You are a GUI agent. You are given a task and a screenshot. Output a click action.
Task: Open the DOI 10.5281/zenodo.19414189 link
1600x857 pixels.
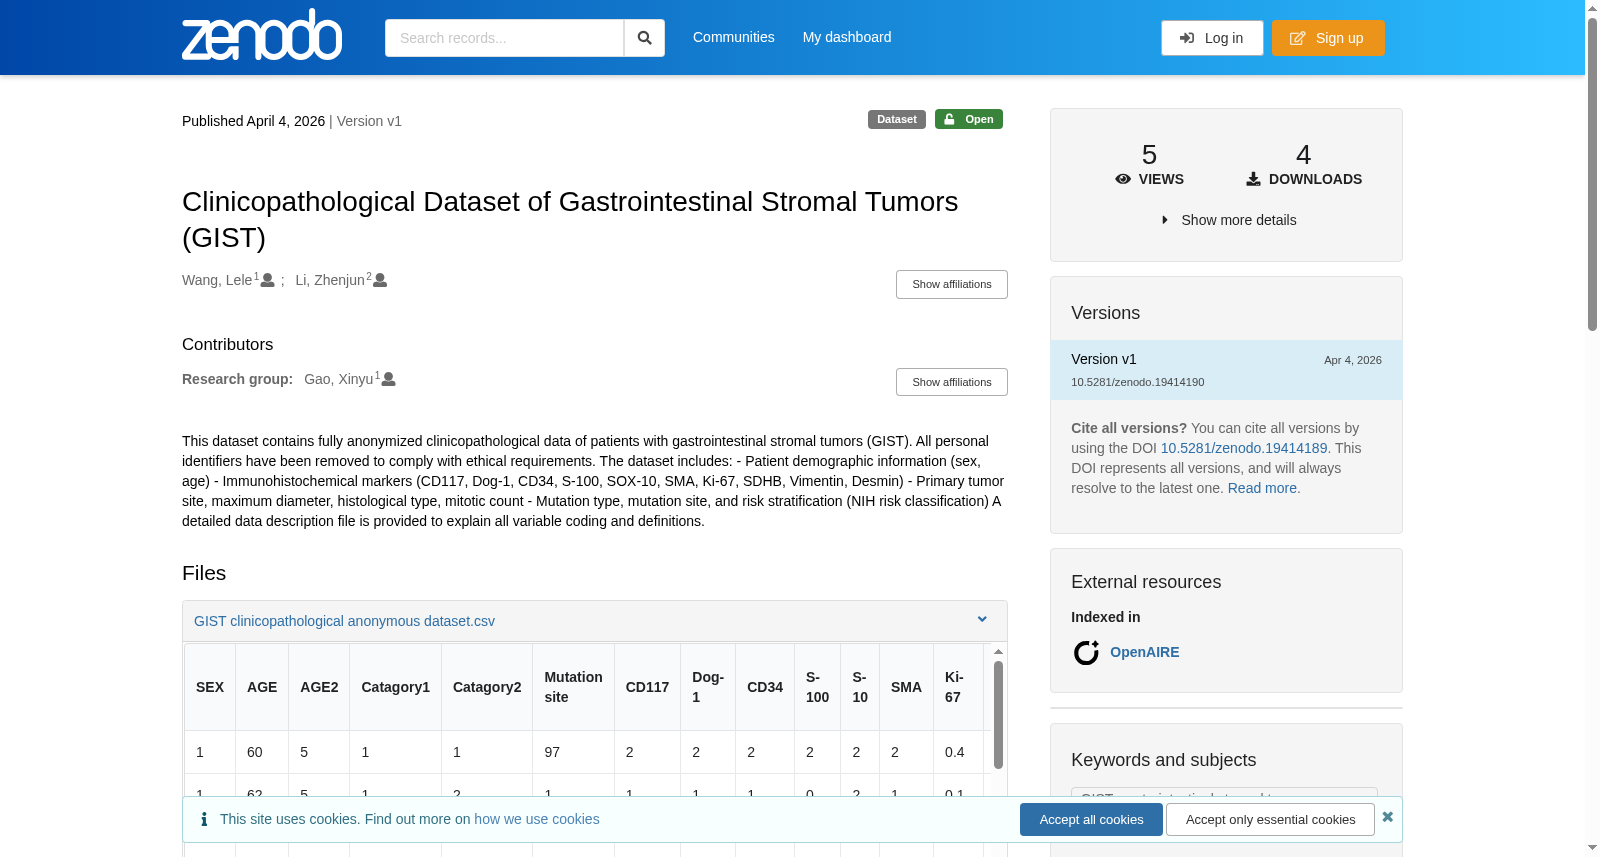click(1244, 448)
